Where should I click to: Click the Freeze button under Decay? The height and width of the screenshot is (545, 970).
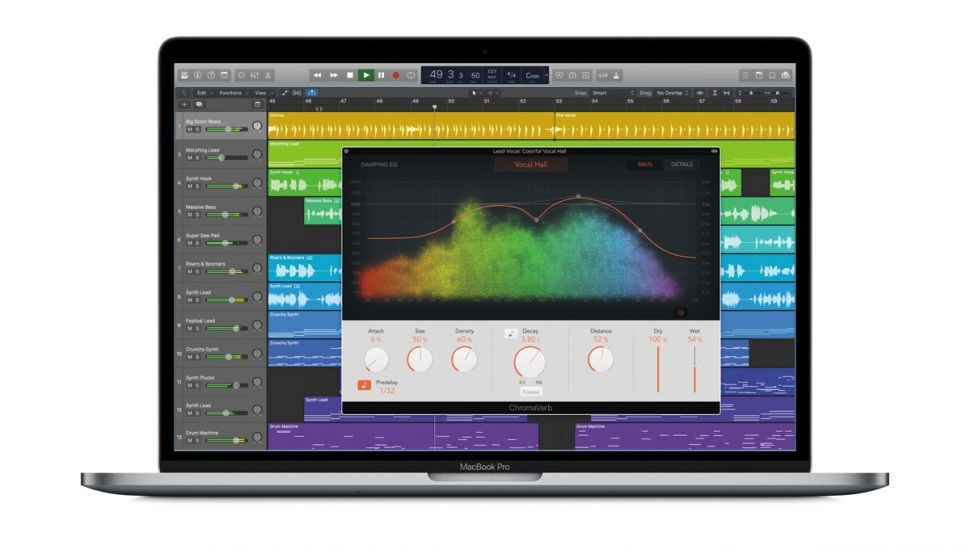[531, 392]
